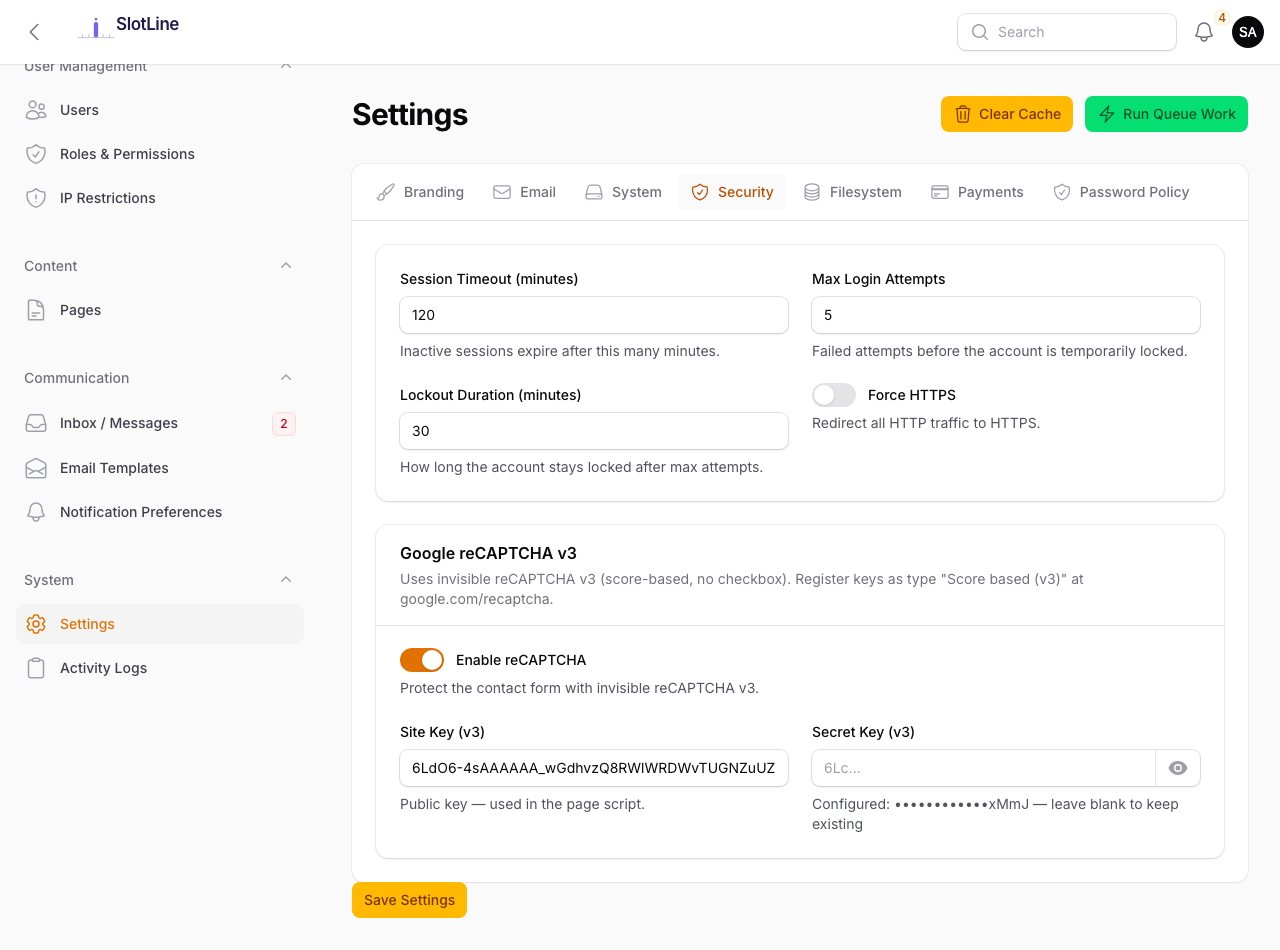Switch to the System tab
The height and width of the screenshot is (950, 1280).
(x=623, y=192)
